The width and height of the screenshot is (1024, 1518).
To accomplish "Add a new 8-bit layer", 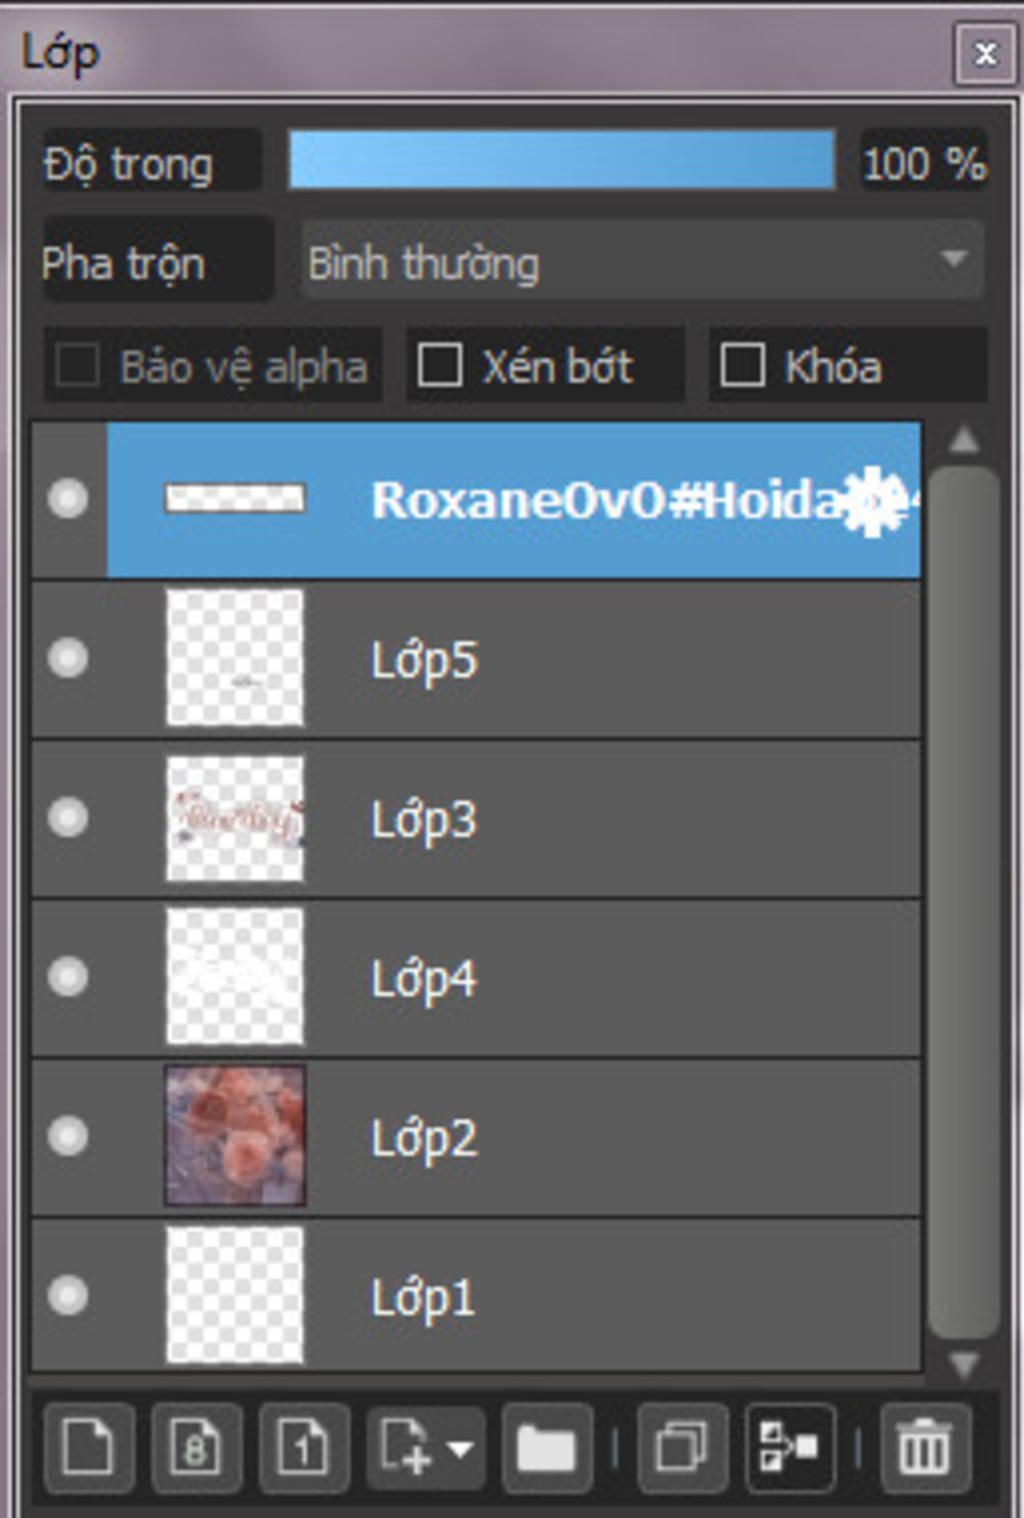I will pyautogui.click(x=196, y=1447).
